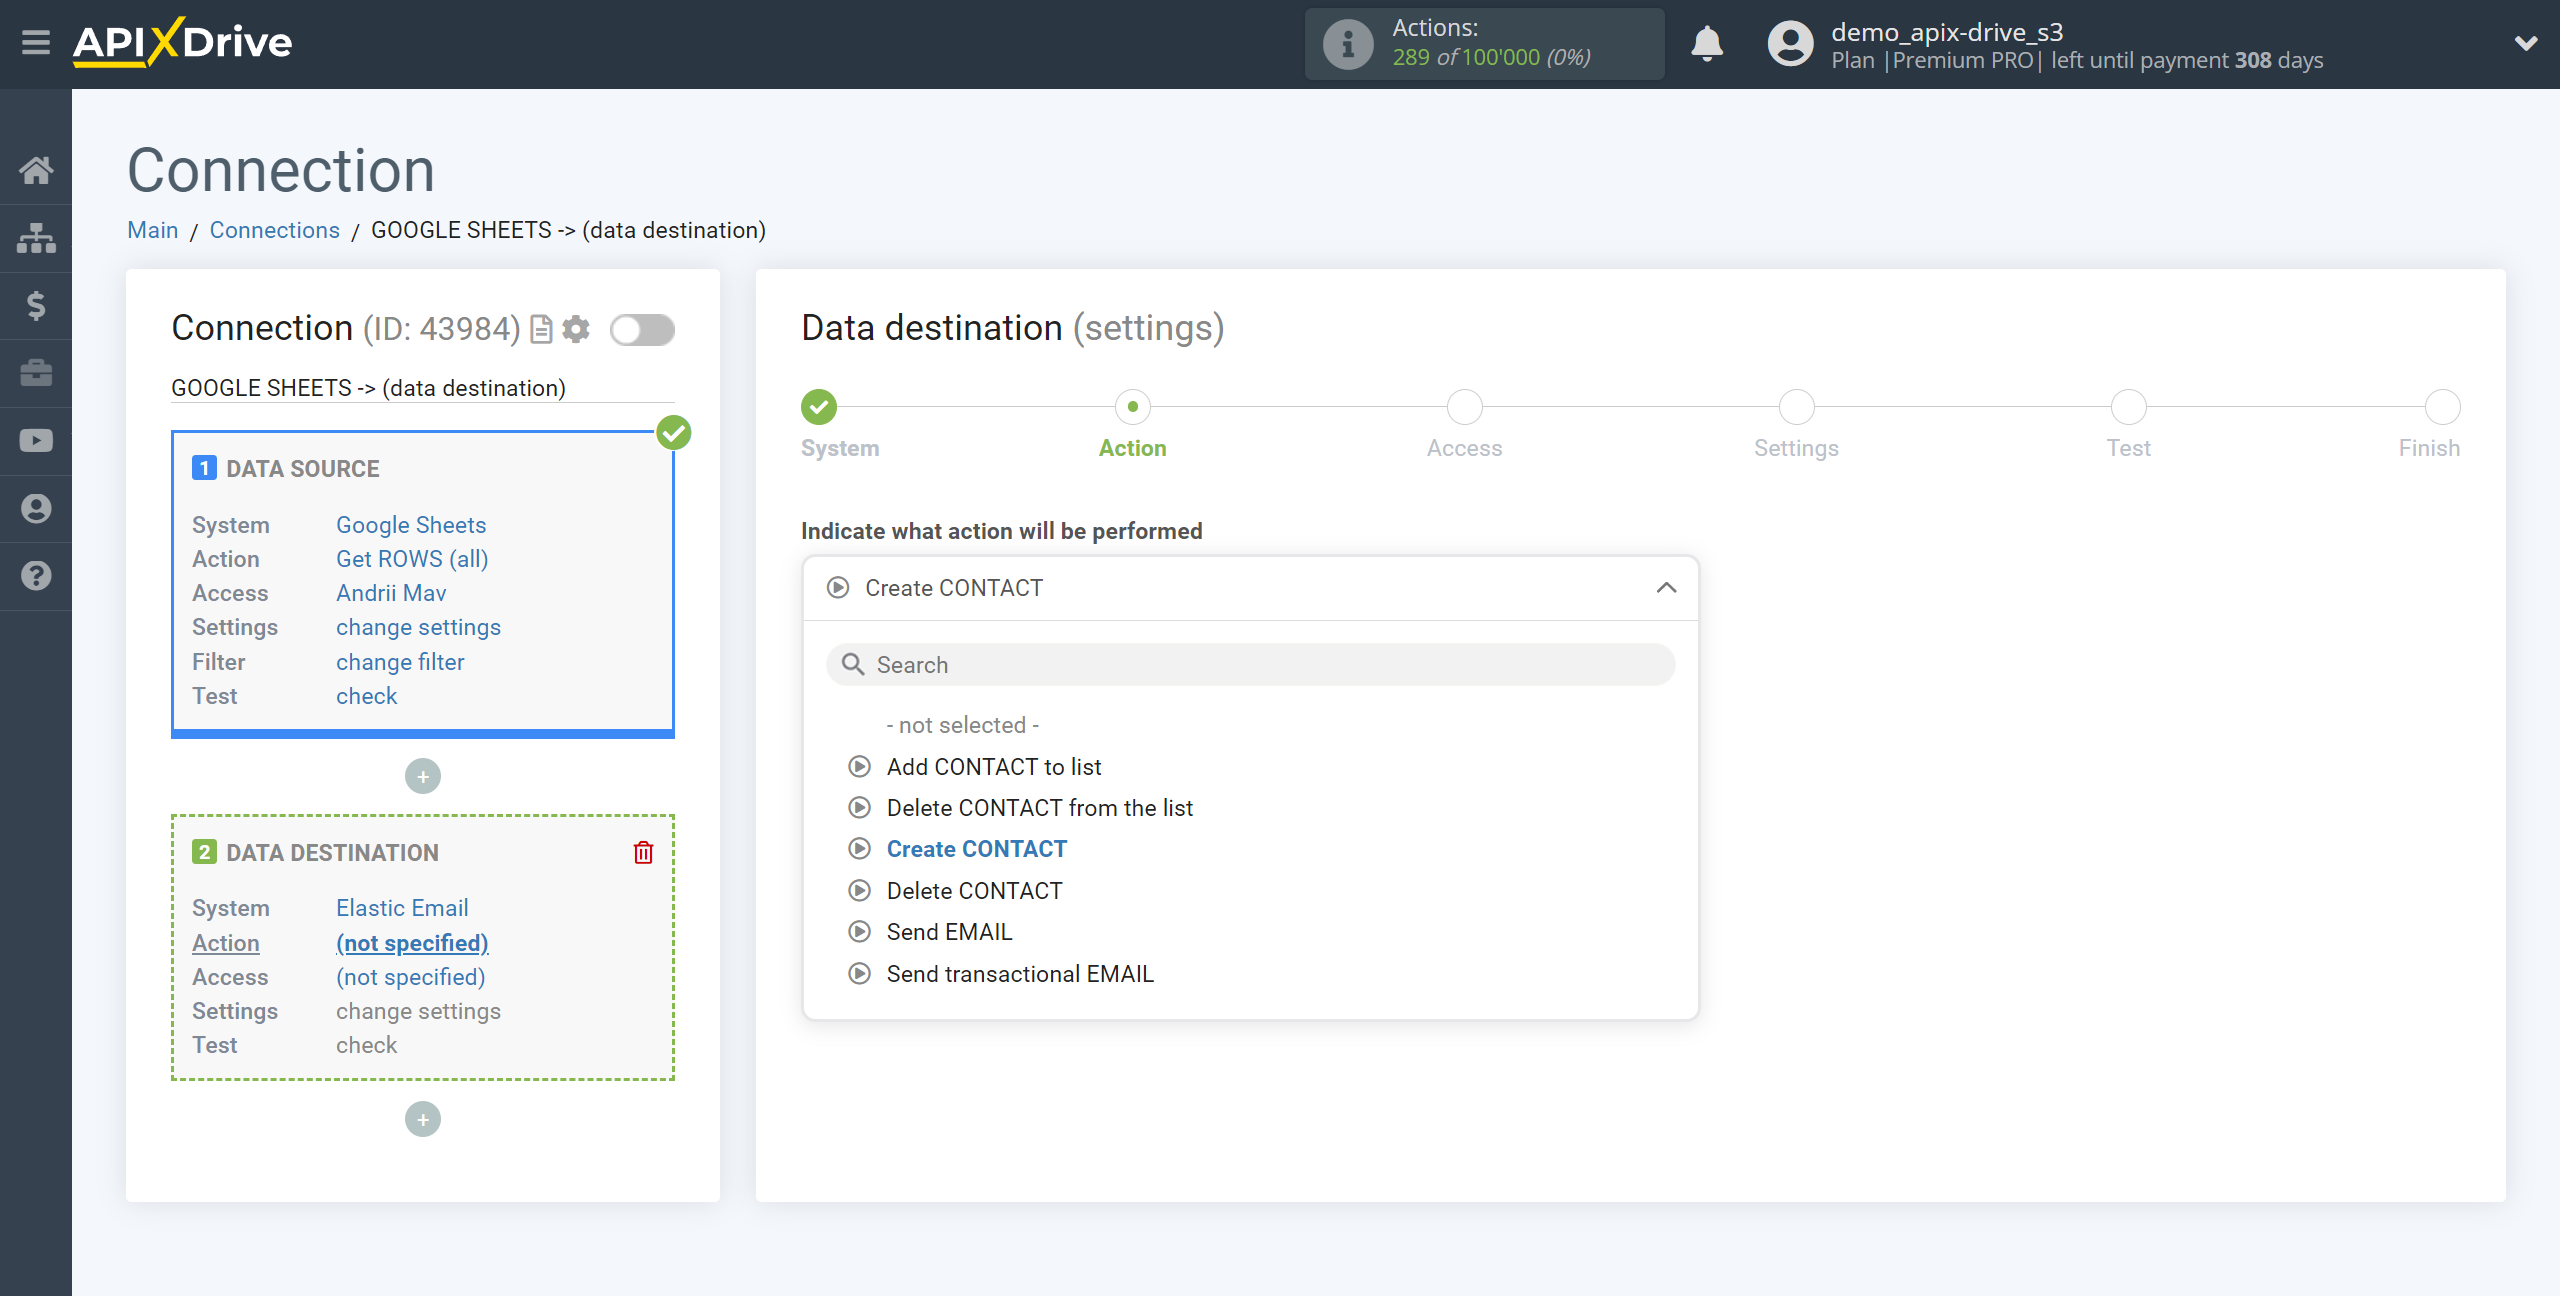Screen dimensions: 2560x1296
Task: Click the connection notes document icon
Action: [541, 329]
